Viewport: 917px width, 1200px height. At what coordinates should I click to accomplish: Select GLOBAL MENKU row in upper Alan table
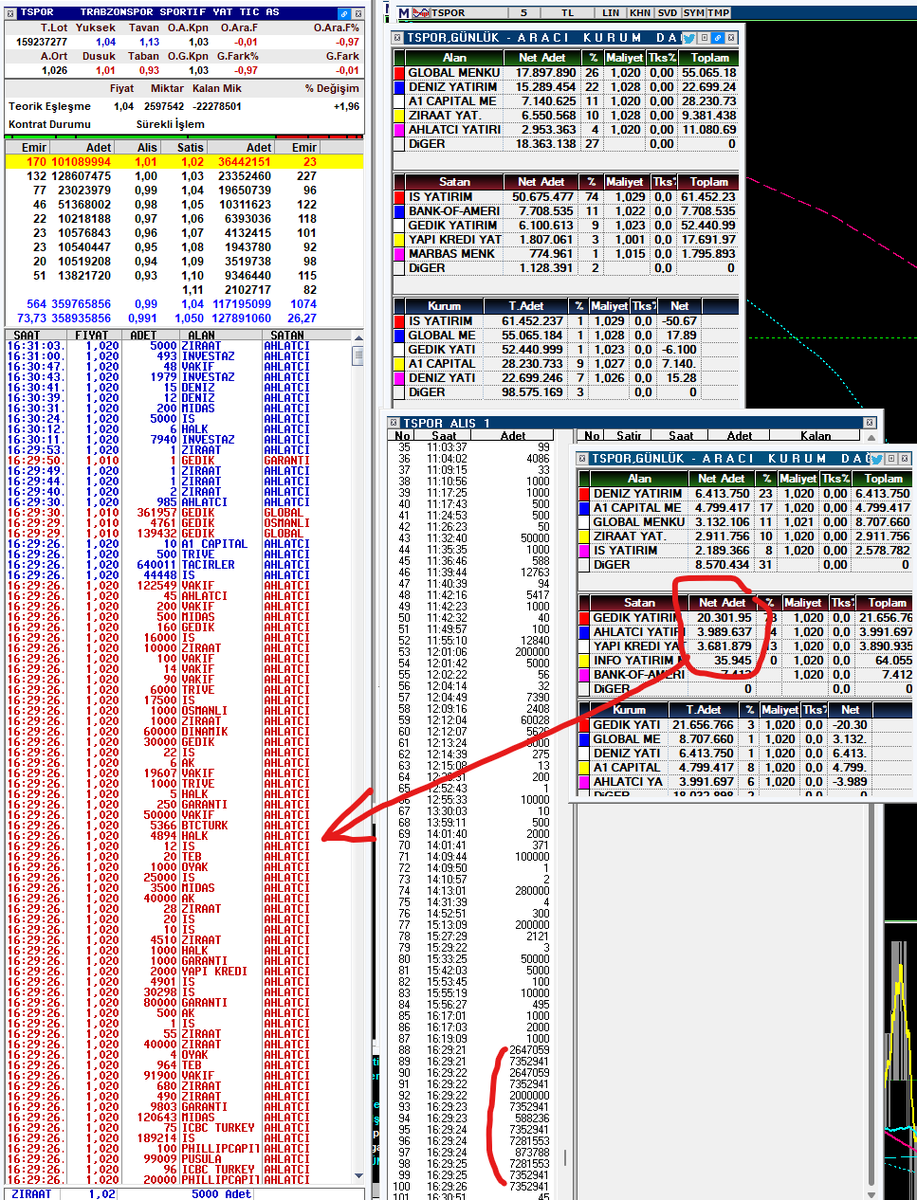pyautogui.click(x=566, y=73)
